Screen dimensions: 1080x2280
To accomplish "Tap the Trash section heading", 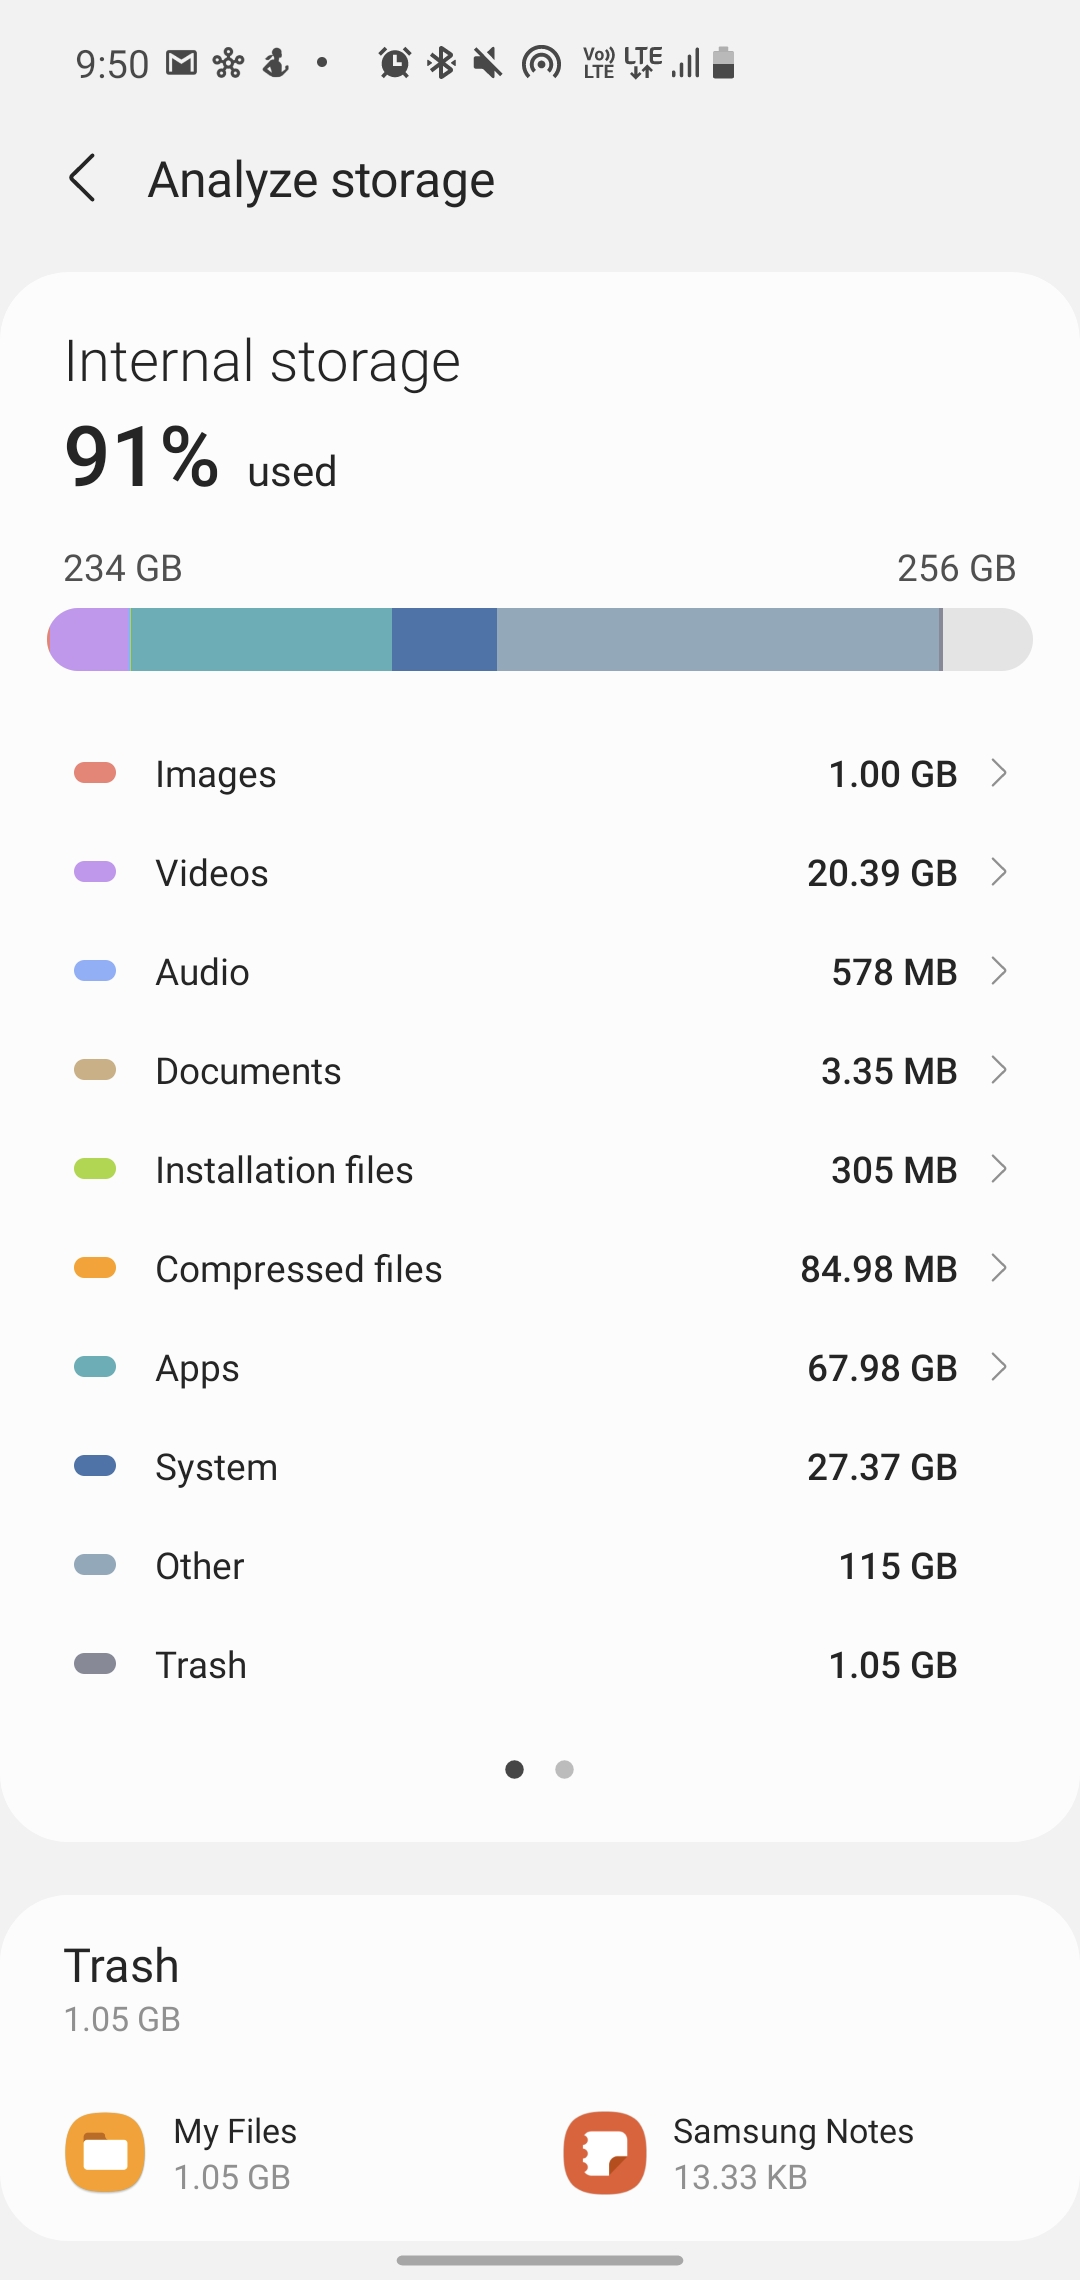I will [x=121, y=1966].
